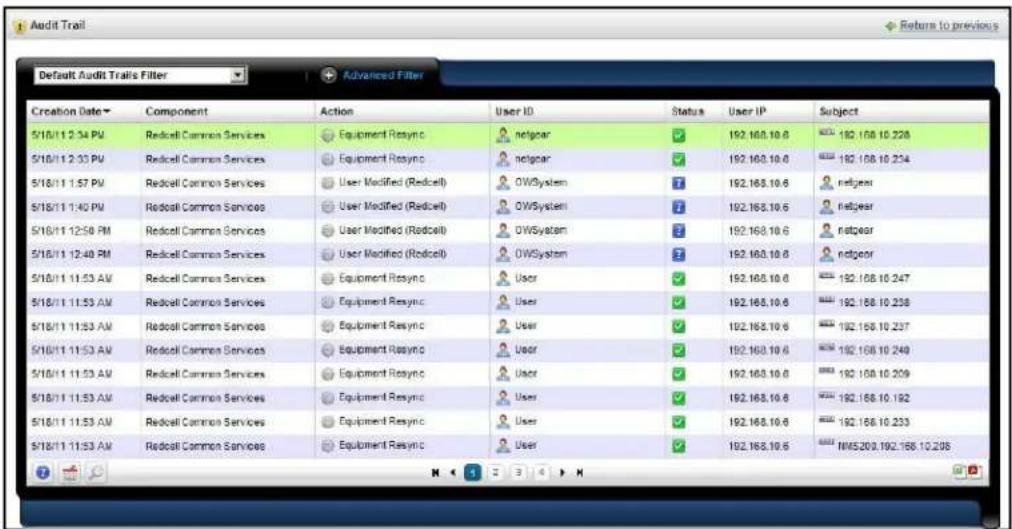Select Equipment Resync text in the 2:33 PM row
Viewport: 1012px width, 529px height.
381,159
